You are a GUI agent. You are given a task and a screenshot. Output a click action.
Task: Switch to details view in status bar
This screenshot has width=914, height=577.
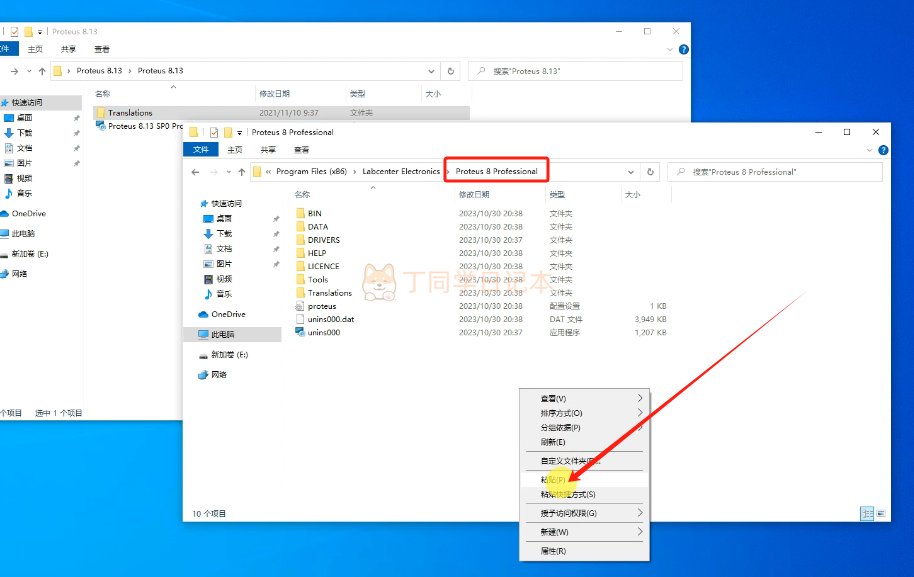pos(867,513)
